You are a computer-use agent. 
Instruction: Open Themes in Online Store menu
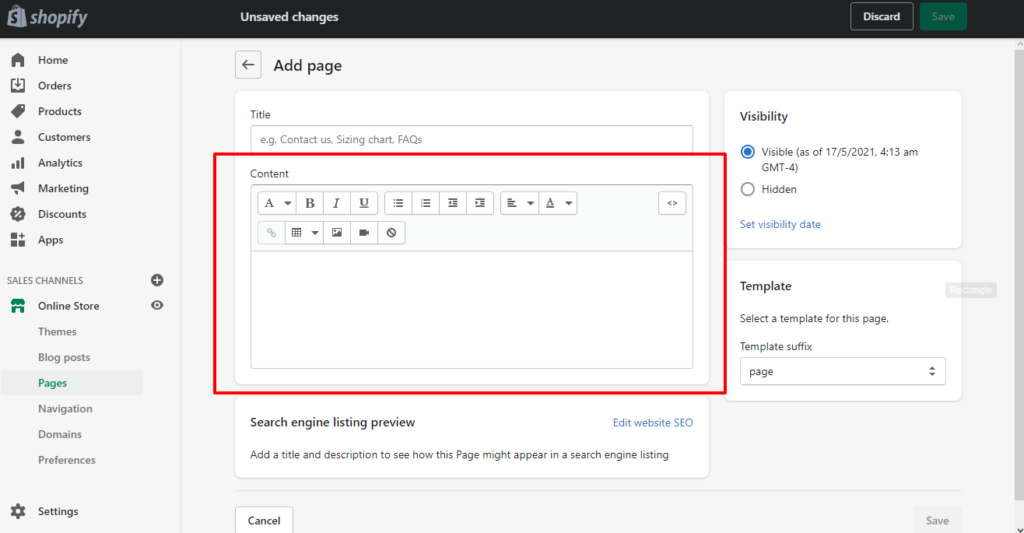[57, 332]
